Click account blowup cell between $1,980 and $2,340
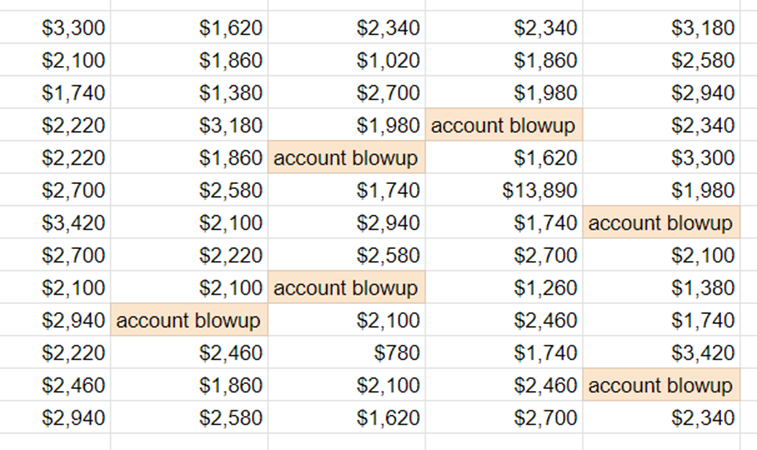This screenshot has width=757, height=450. click(504, 126)
